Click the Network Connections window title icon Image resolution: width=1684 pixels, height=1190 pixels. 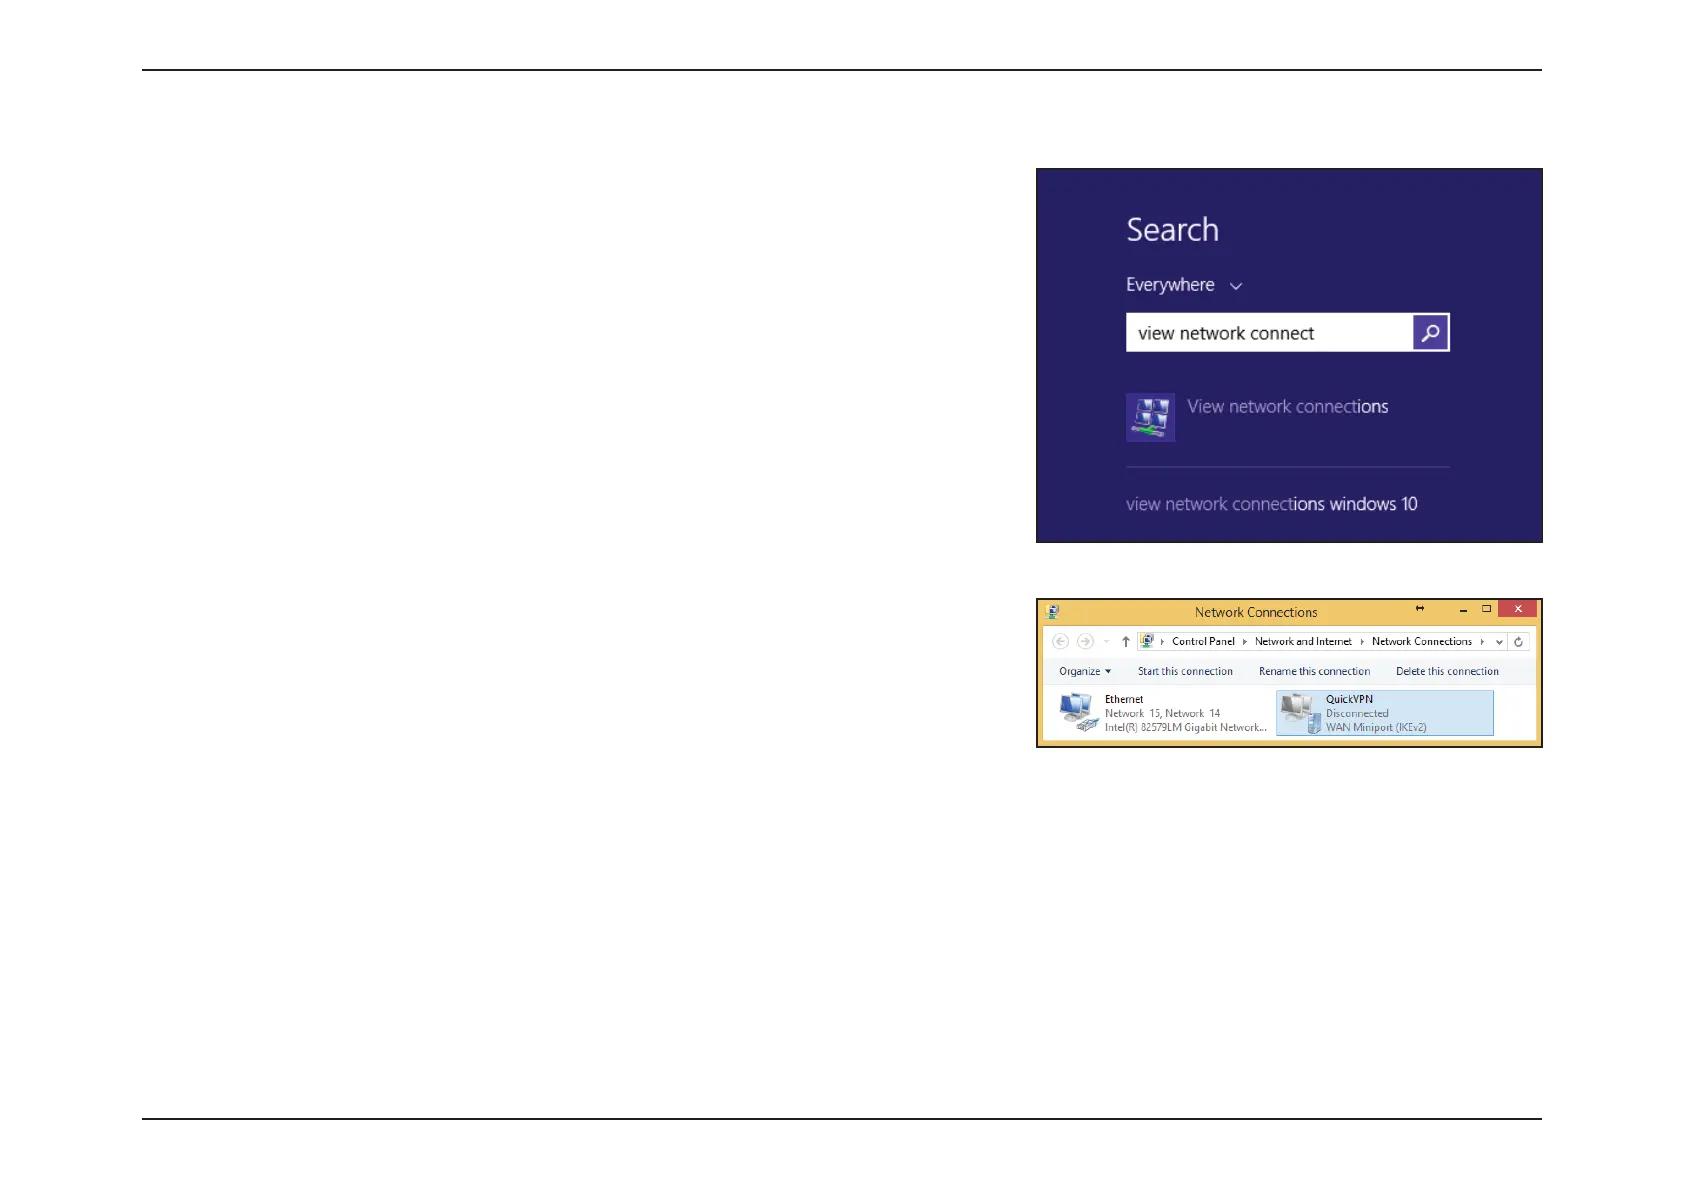pos(1052,611)
